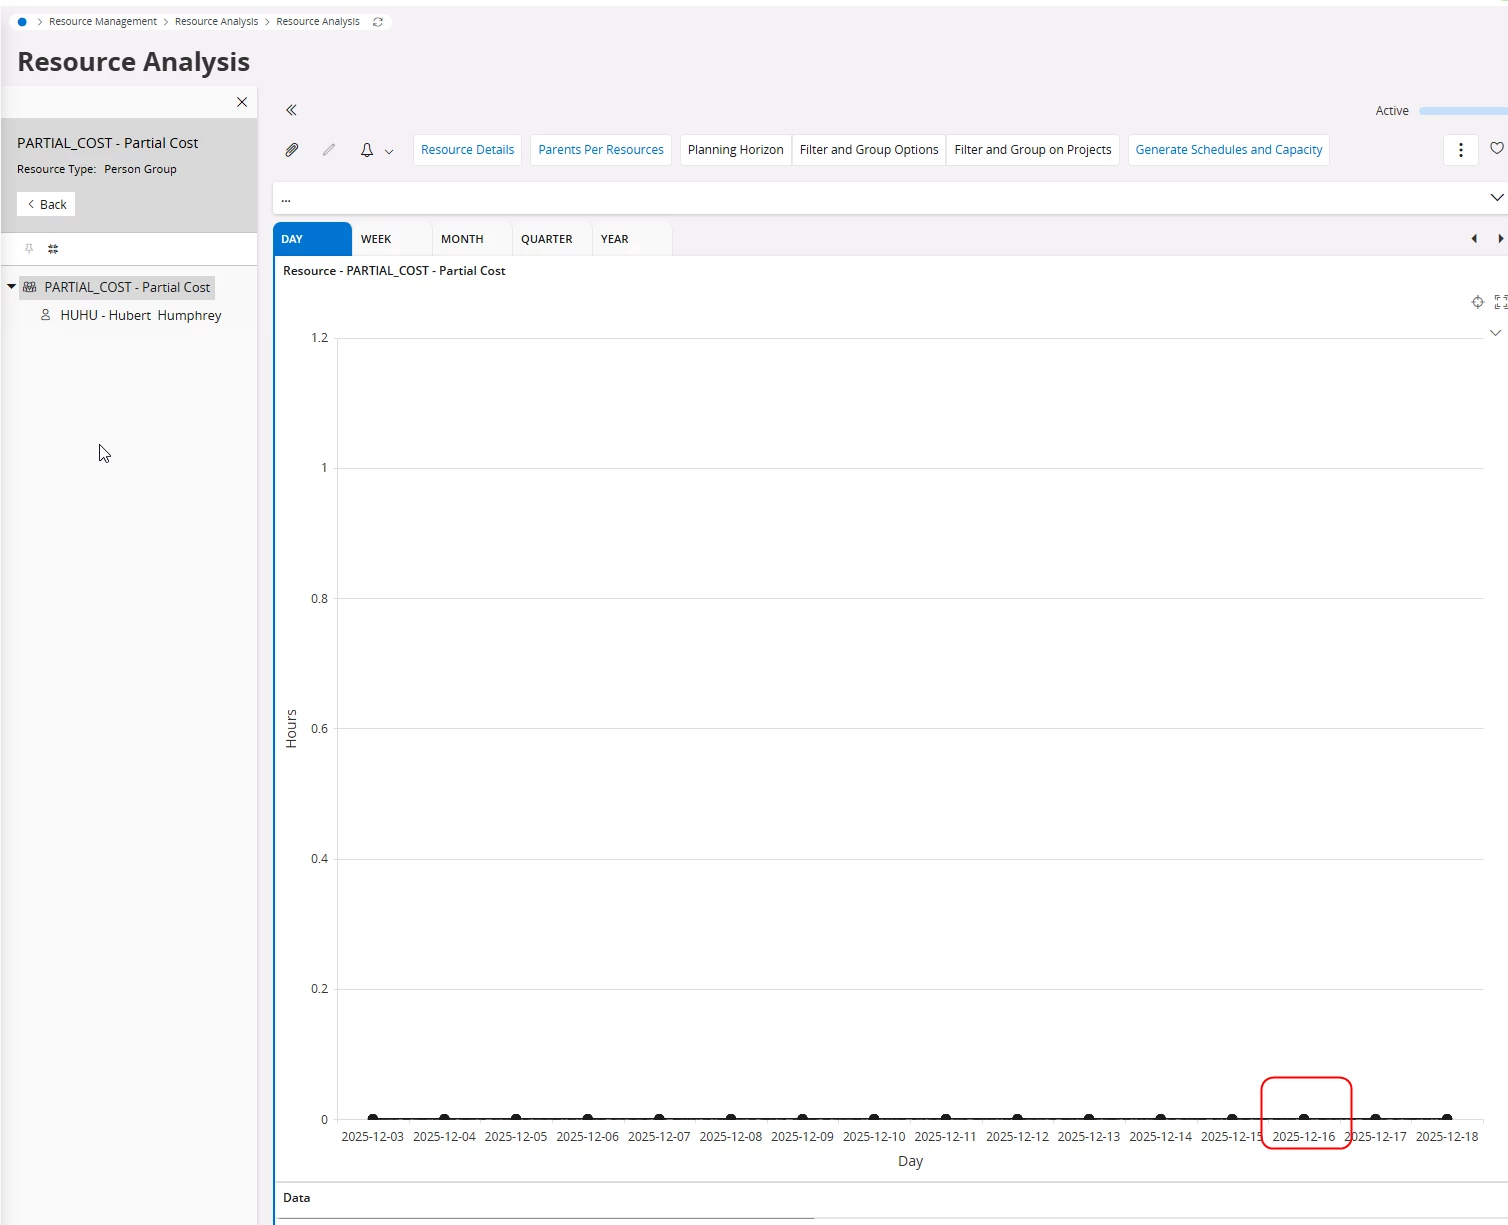Open the three-dot more options menu

coord(1461,150)
